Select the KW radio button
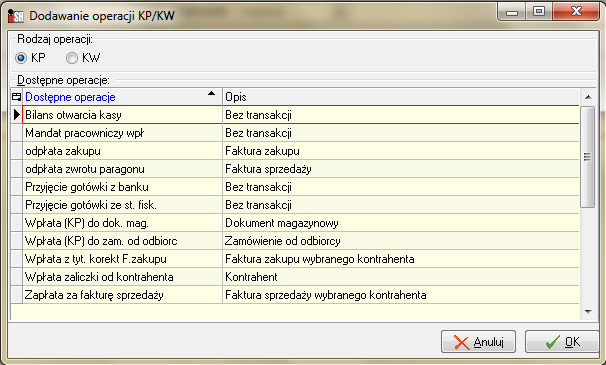Screen dimensions: 606x365 coord(72,58)
